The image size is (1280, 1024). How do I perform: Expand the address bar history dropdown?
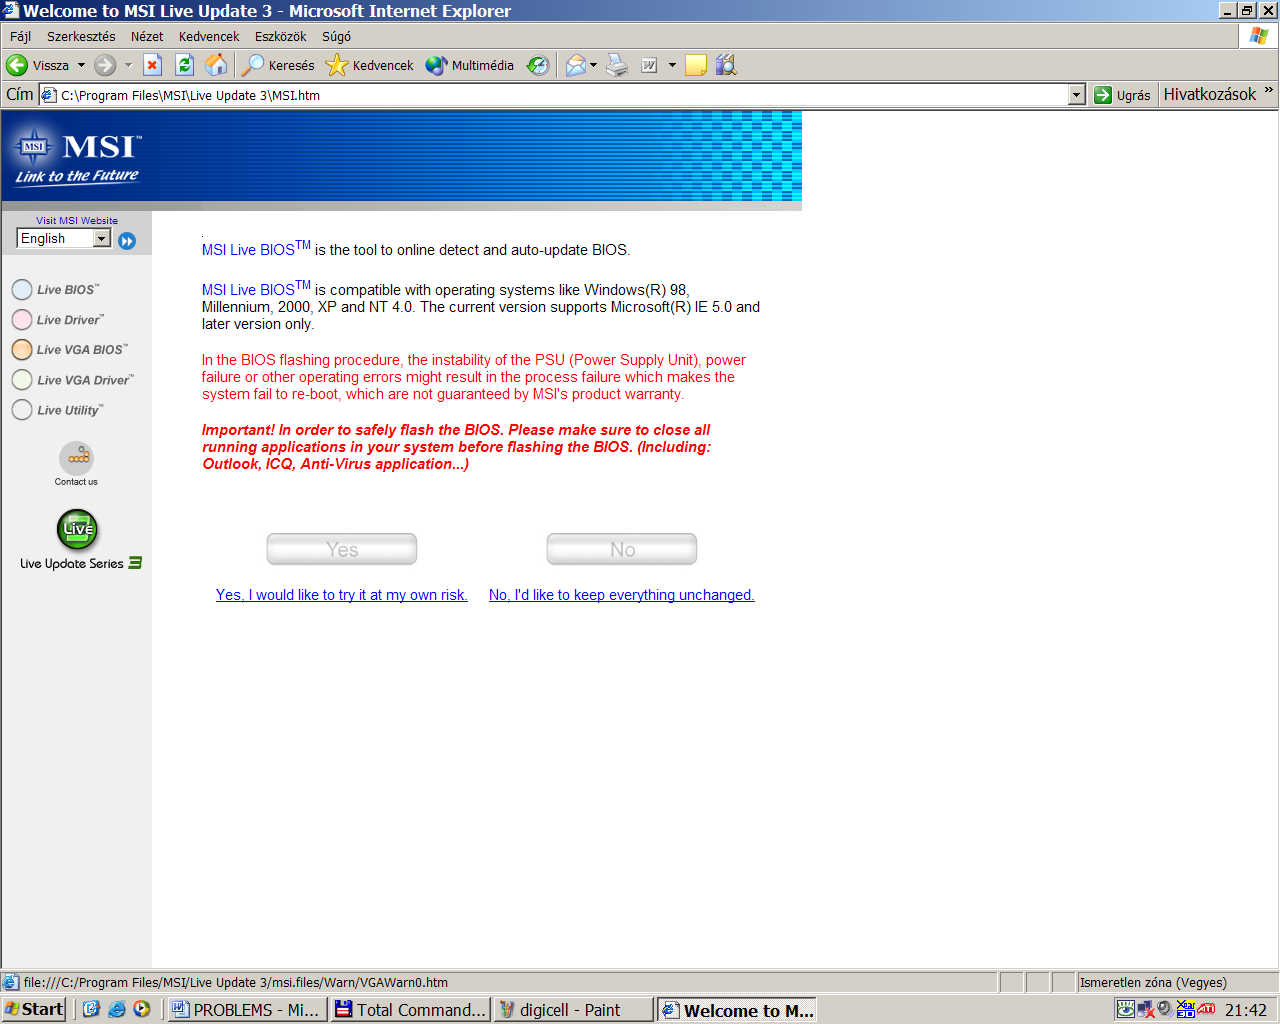point(1077,95)
